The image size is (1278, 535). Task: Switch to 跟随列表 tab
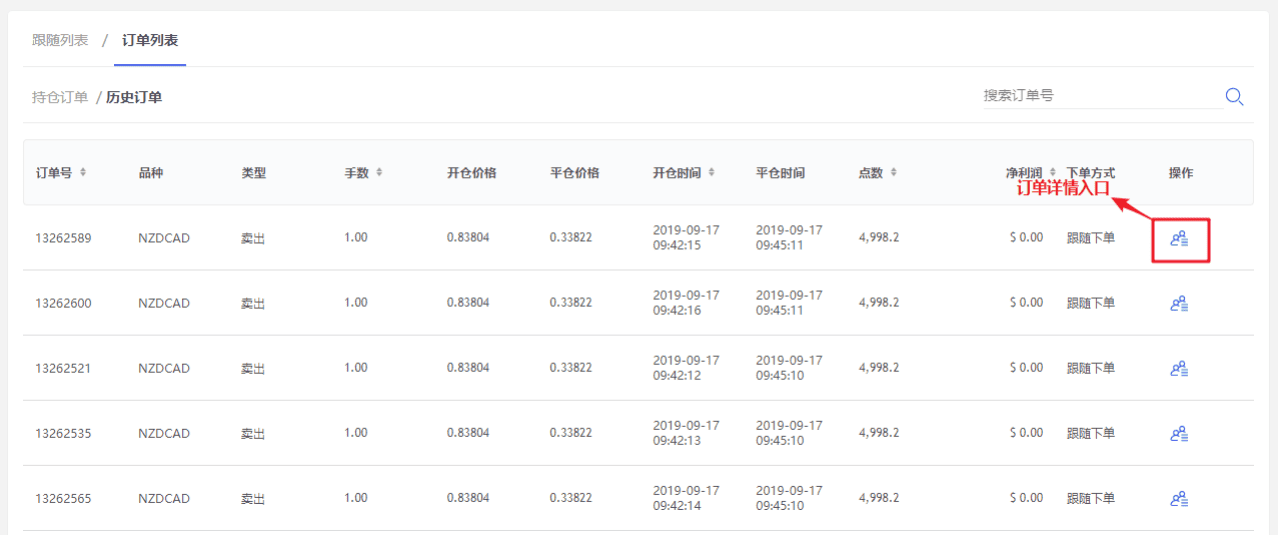pyautogui.click(x=60, y=40)
